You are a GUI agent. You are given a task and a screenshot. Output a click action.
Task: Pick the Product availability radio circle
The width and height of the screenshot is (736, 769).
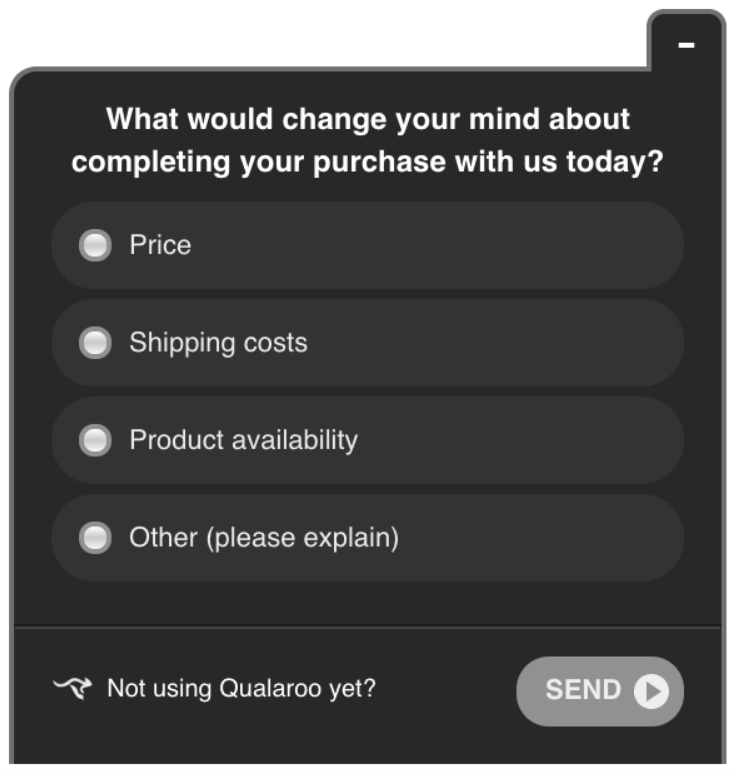tap(95, 440)
